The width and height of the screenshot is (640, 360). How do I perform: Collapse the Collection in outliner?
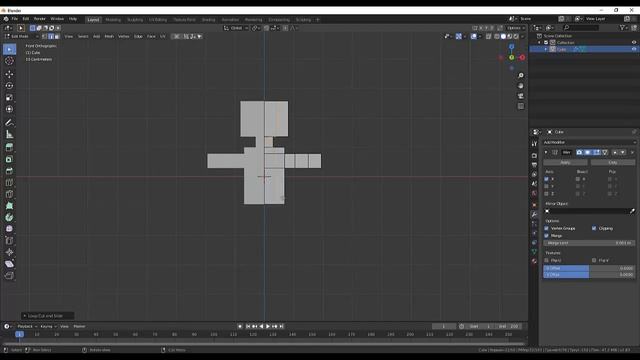pos(539,42)
